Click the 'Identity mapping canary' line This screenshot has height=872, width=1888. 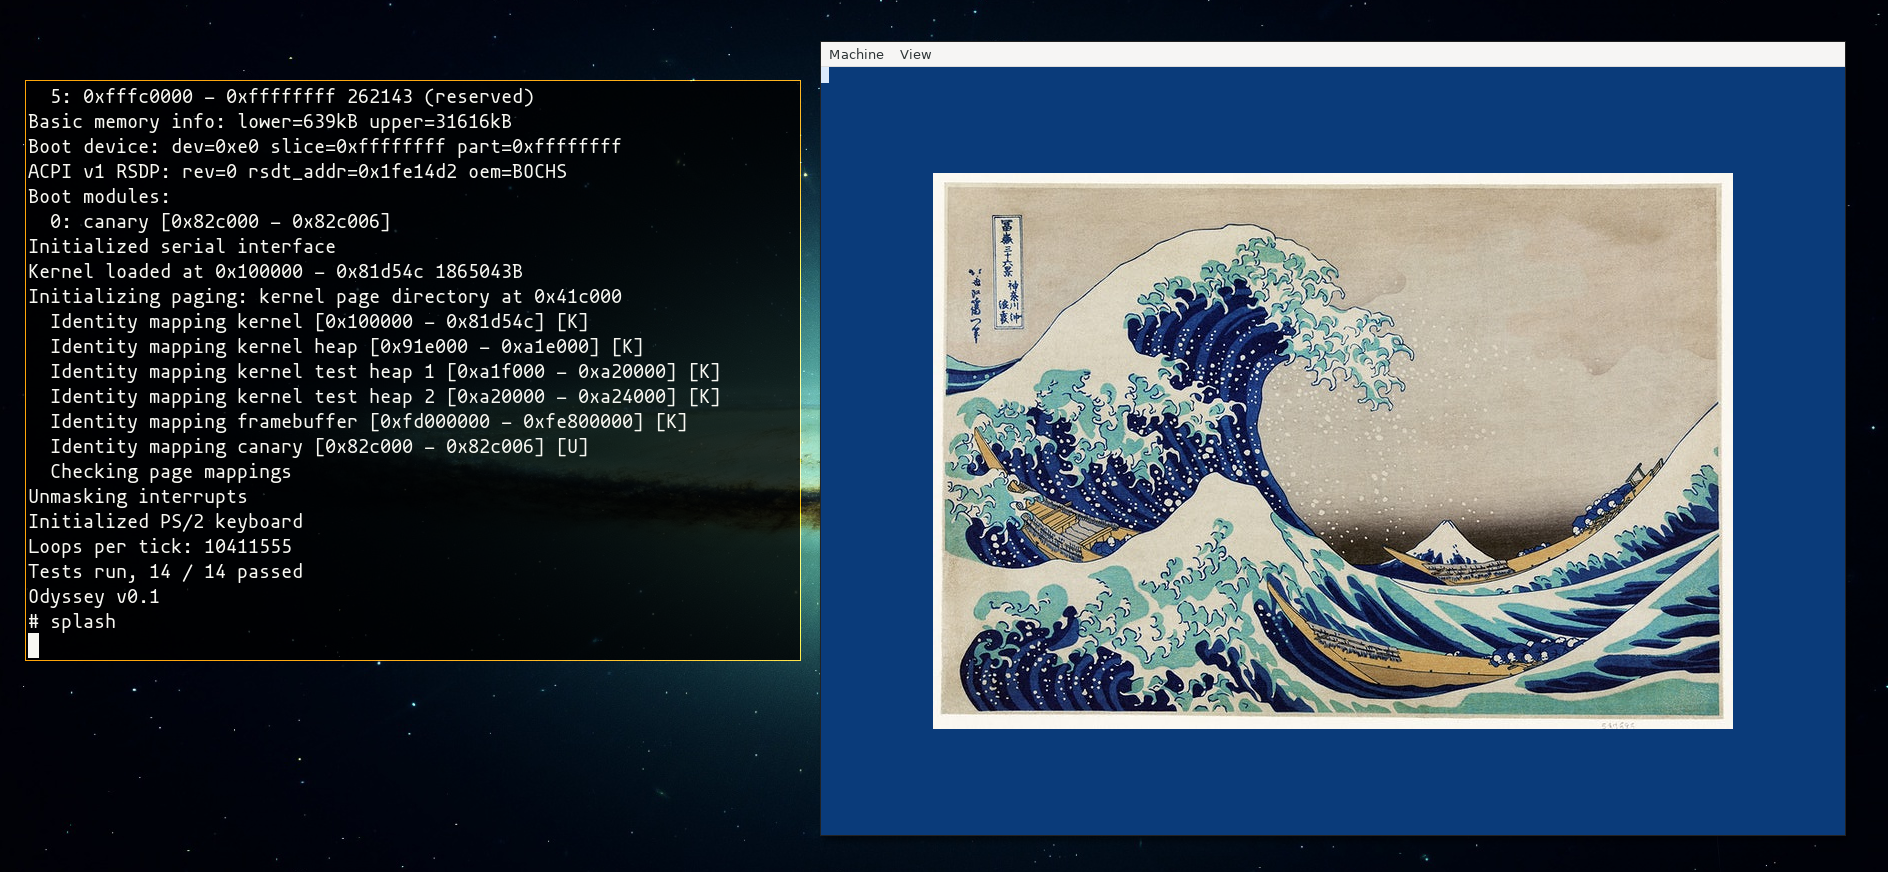[319, 446]
